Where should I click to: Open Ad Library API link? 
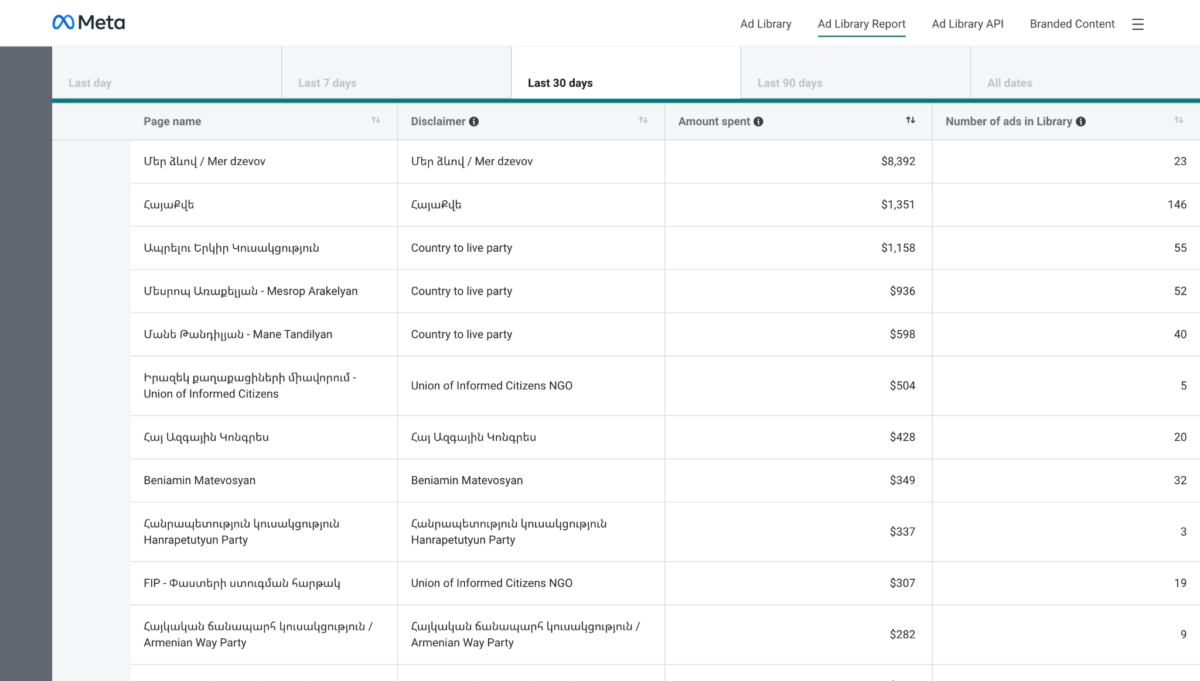pyautogui.click(x=967, y=24)
